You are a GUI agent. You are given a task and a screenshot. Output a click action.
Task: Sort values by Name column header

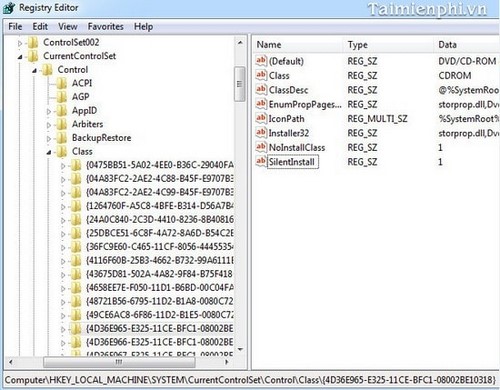298,45
